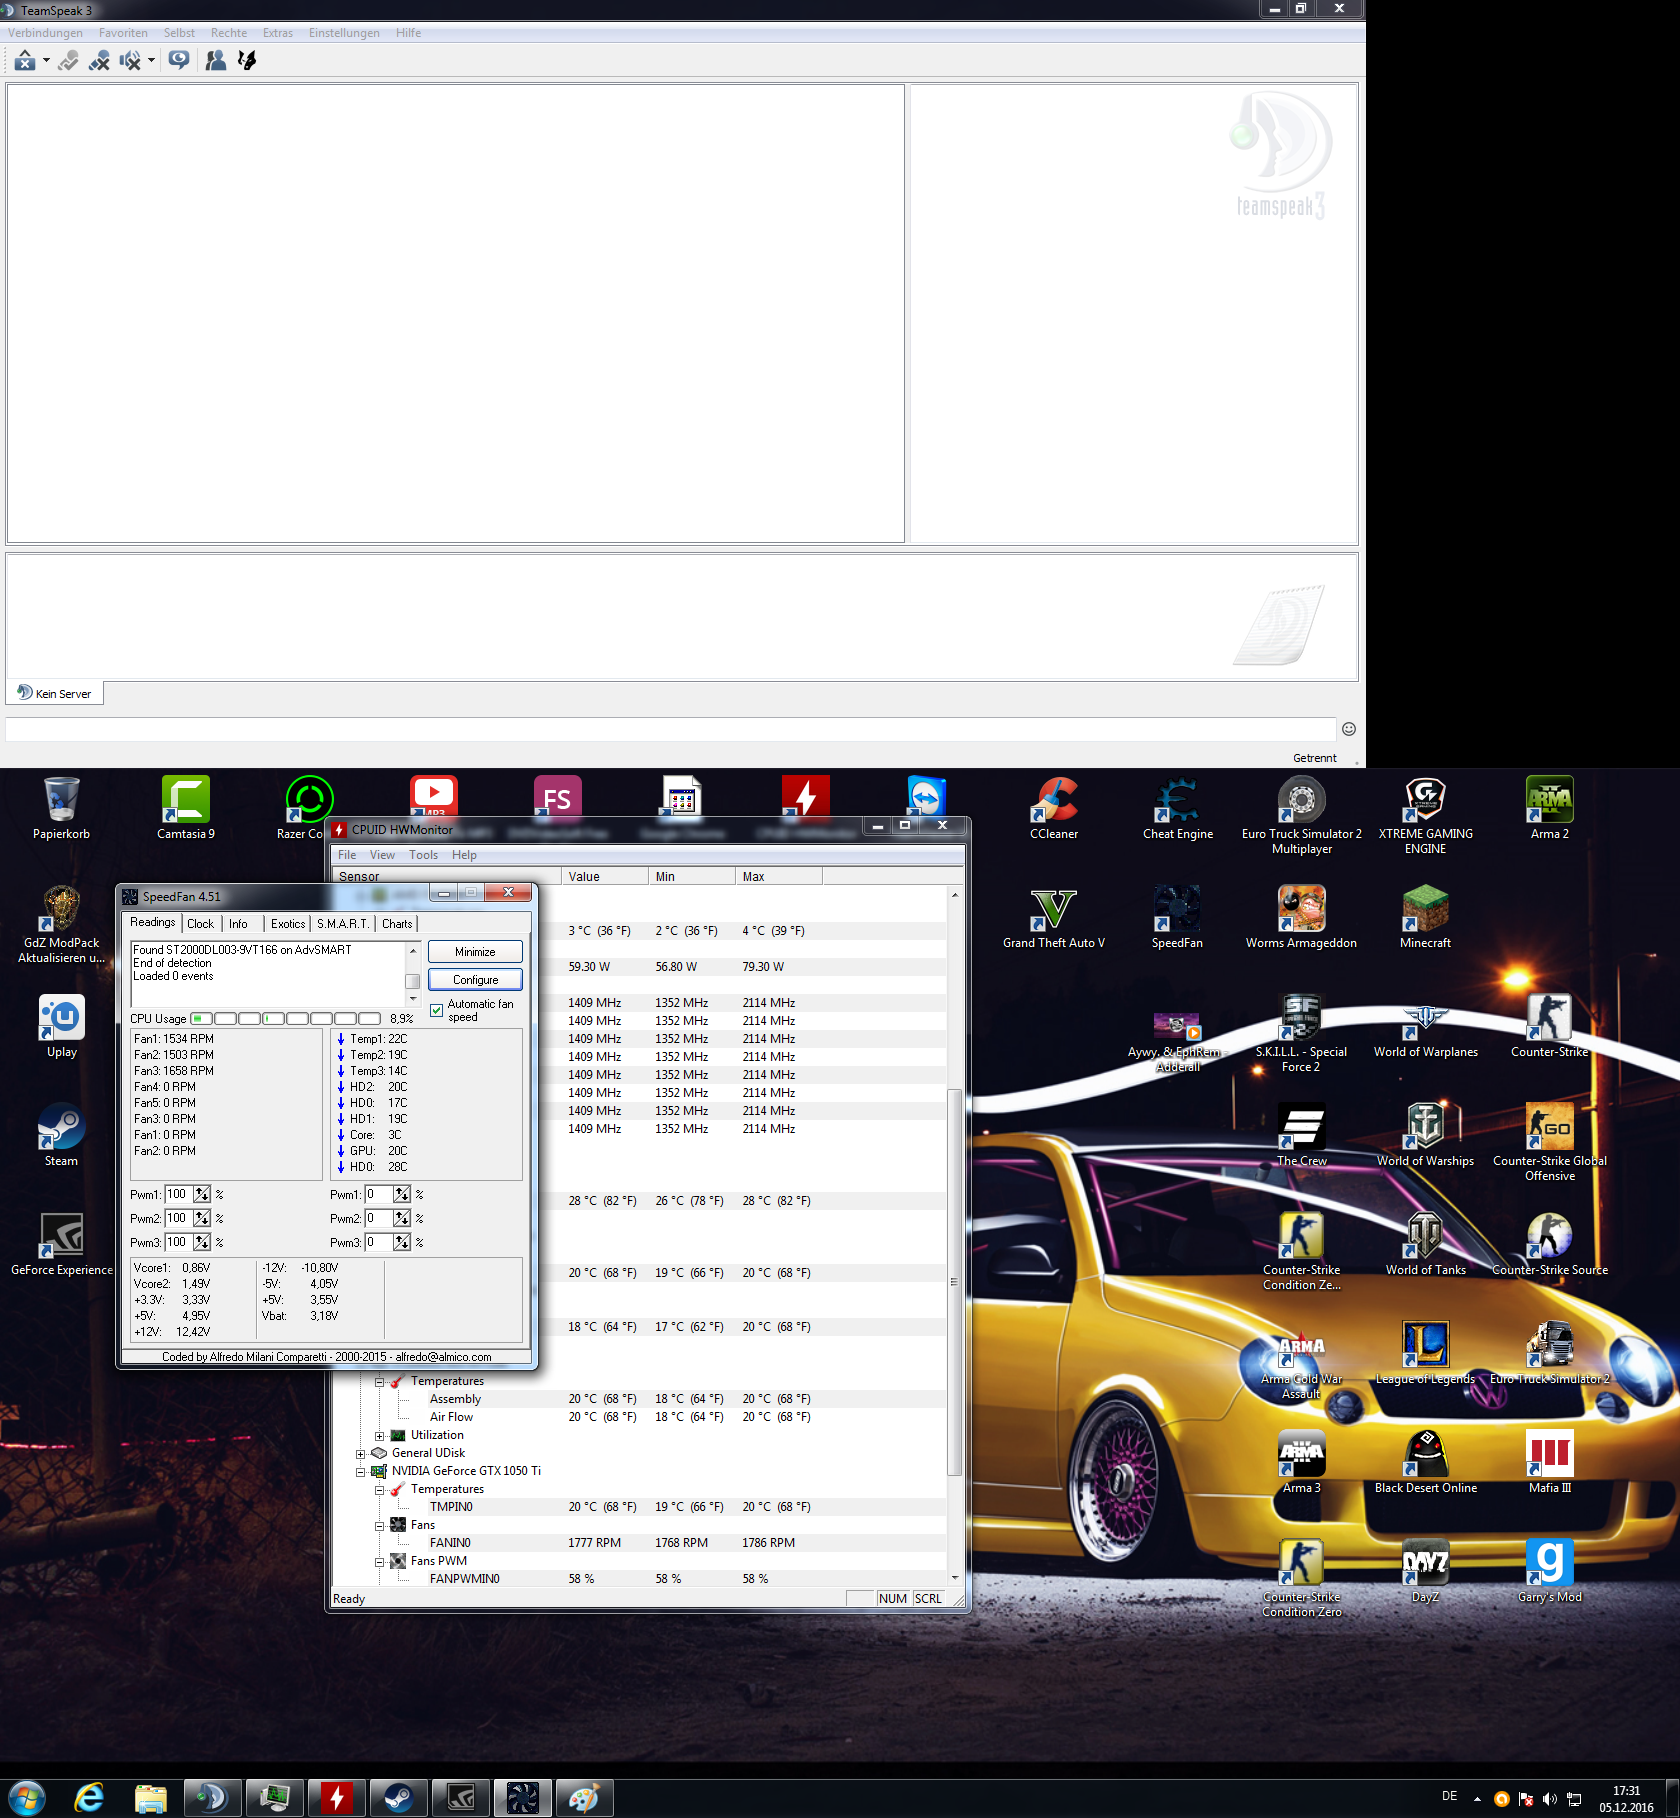Expand the Utilization node in HWMonitor
This screenshot has height=1818, width=1680.
(380, 1435)
